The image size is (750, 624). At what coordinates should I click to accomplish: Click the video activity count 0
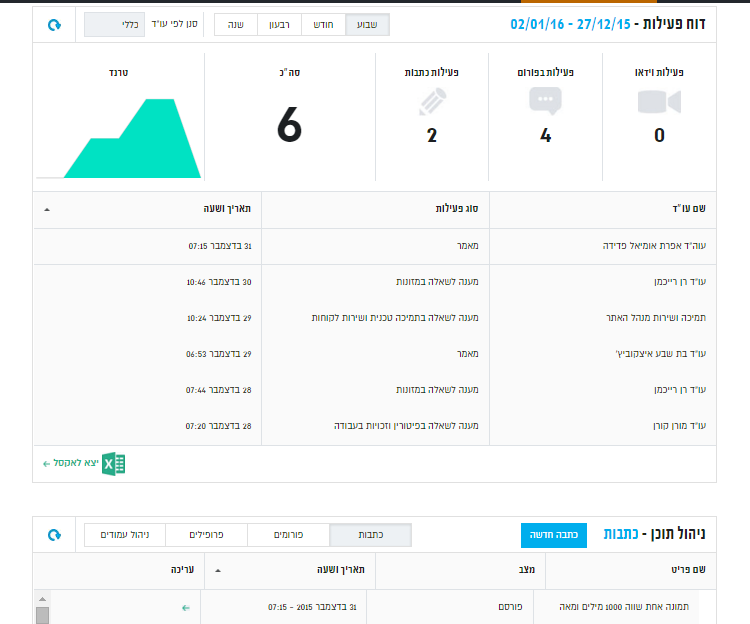point(660,135)
